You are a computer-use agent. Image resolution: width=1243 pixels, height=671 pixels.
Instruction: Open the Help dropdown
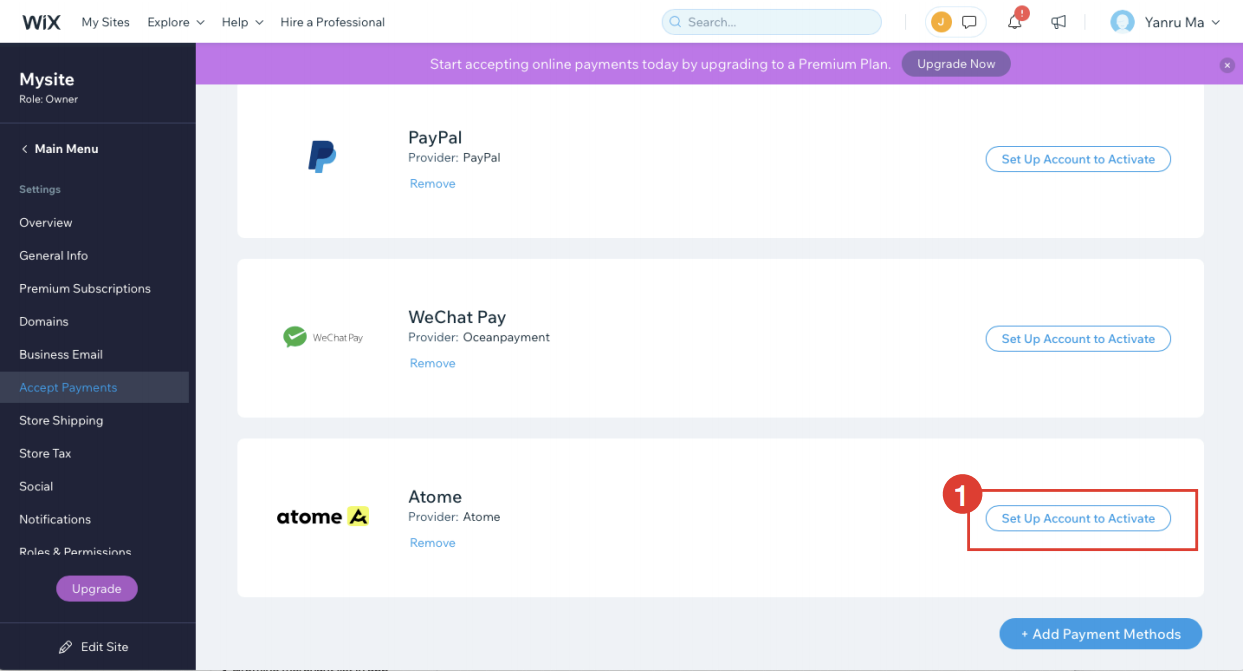pos(241,21)
